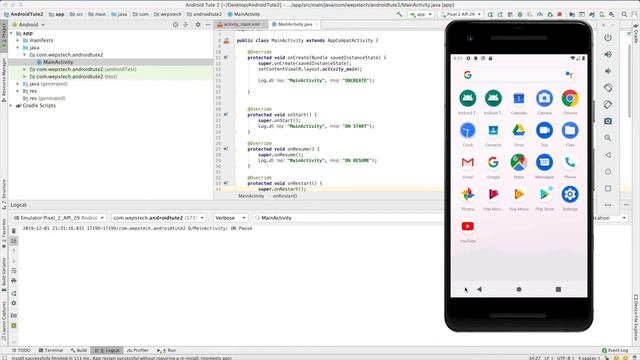
Task: Tap the Google Assistant icon in search bar
Action: (x=569, y=75)
